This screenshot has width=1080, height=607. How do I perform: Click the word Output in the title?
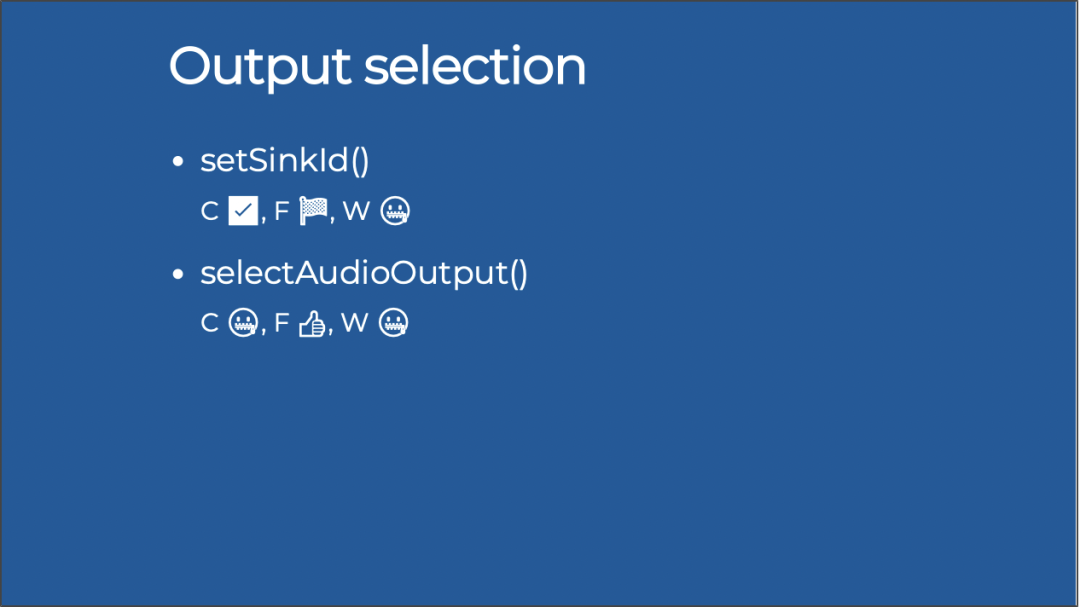(x=260, y=68)
